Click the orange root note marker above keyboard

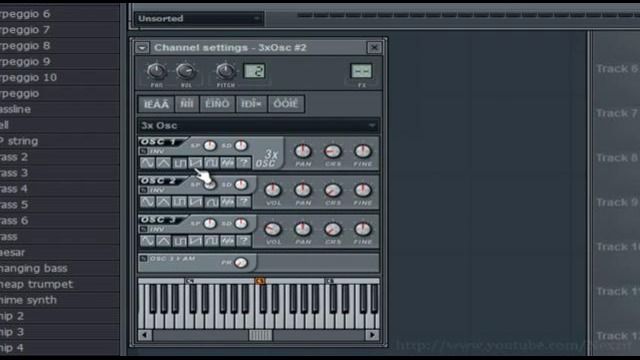260,281
